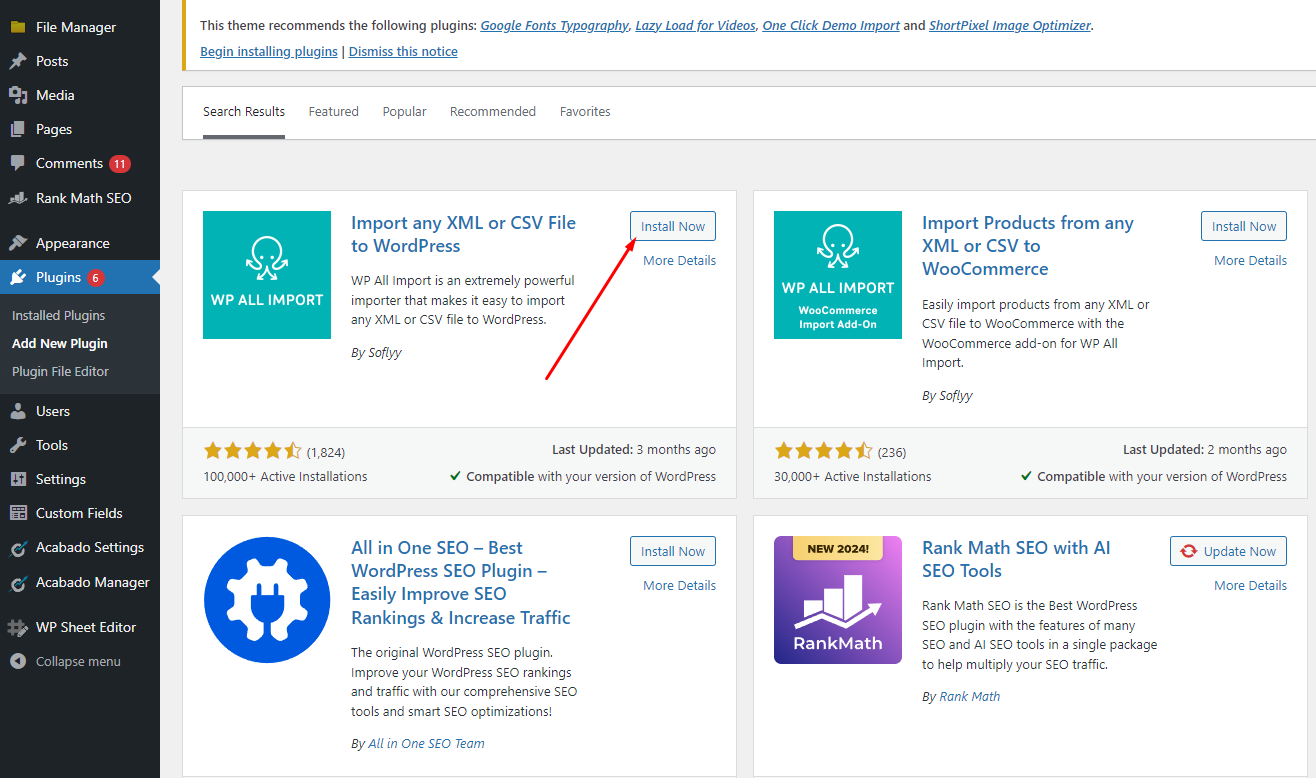Click the Users icon in sidebar
1316x778 pixels.
pos(18,411)
